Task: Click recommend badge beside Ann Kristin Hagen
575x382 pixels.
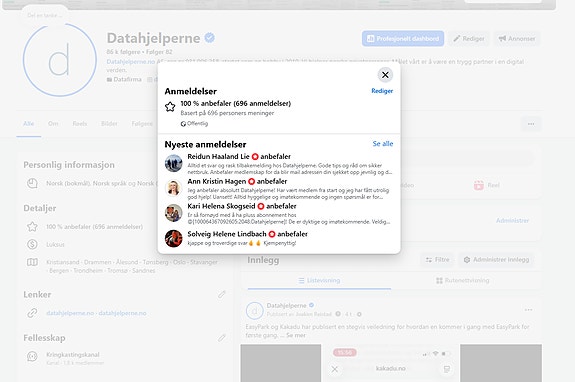Action: [251, 182]
